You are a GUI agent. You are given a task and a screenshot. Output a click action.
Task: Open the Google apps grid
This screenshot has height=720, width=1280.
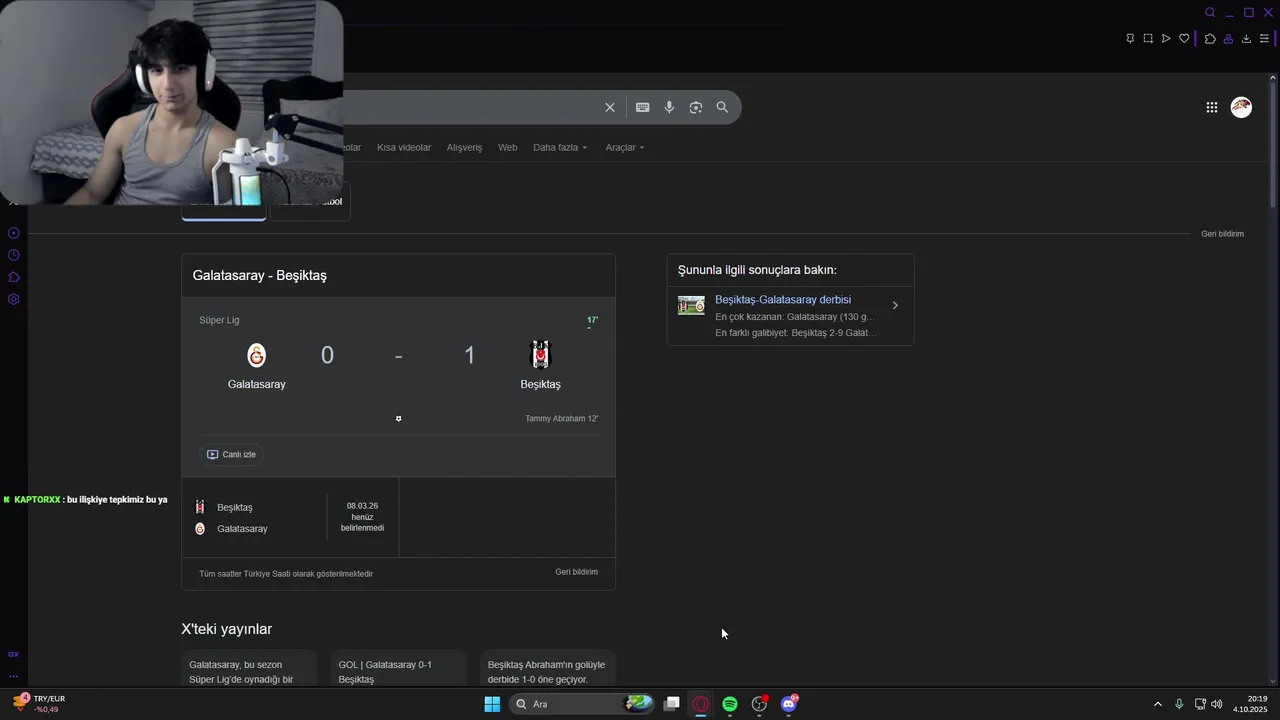coord(1212,107)
